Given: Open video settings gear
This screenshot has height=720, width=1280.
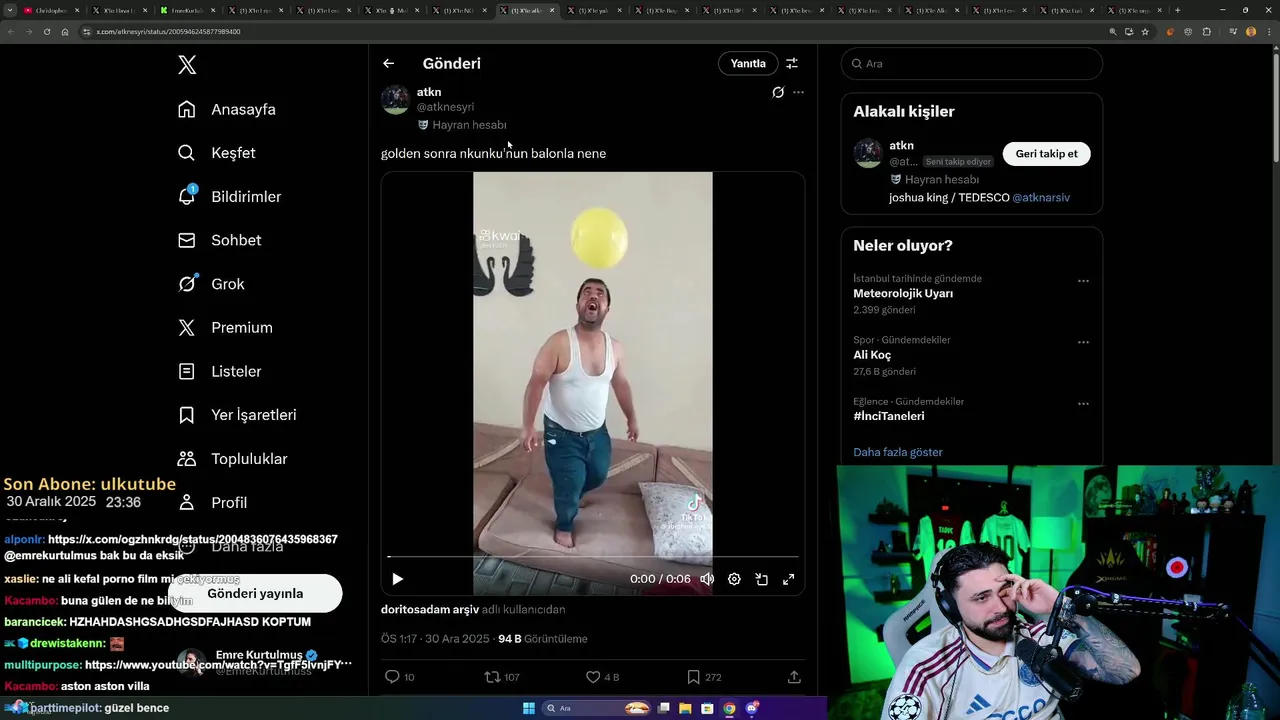Looking at the screenshot, I should tap(734, 579).
